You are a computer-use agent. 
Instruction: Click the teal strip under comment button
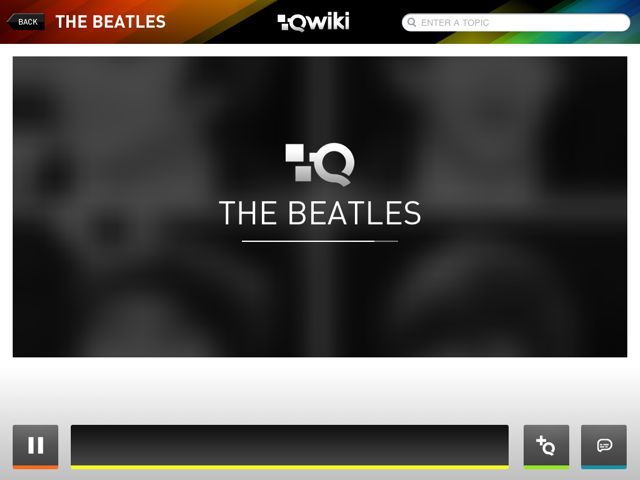(604, 467)
